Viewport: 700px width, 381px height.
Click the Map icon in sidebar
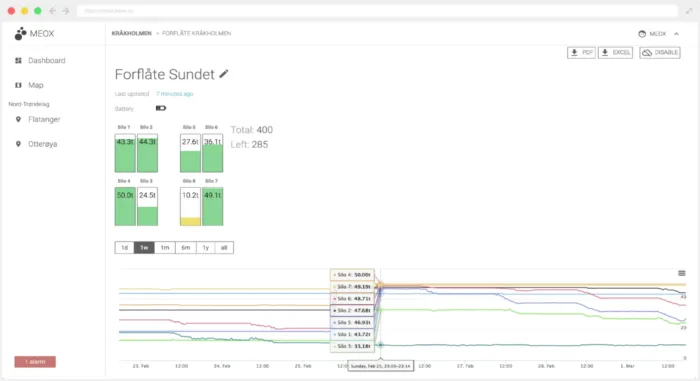click(18, 85)
